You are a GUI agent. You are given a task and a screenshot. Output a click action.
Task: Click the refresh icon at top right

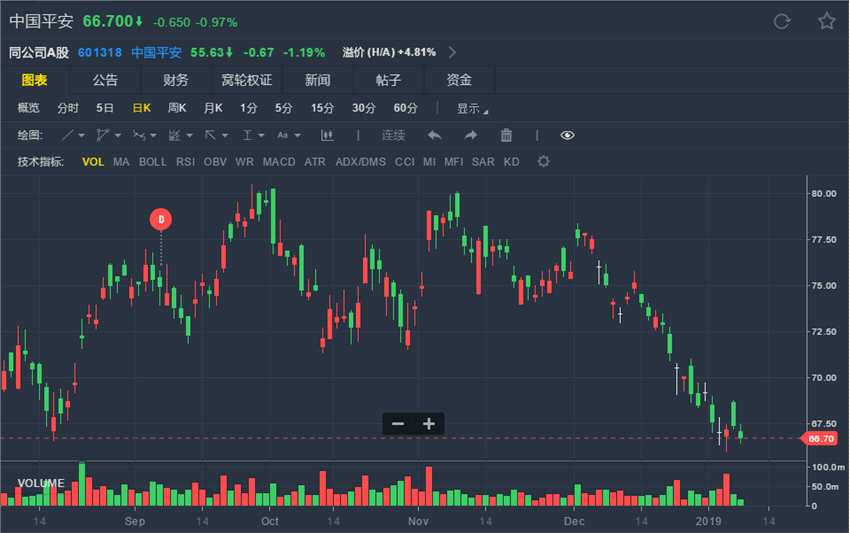tap(782, 21)
